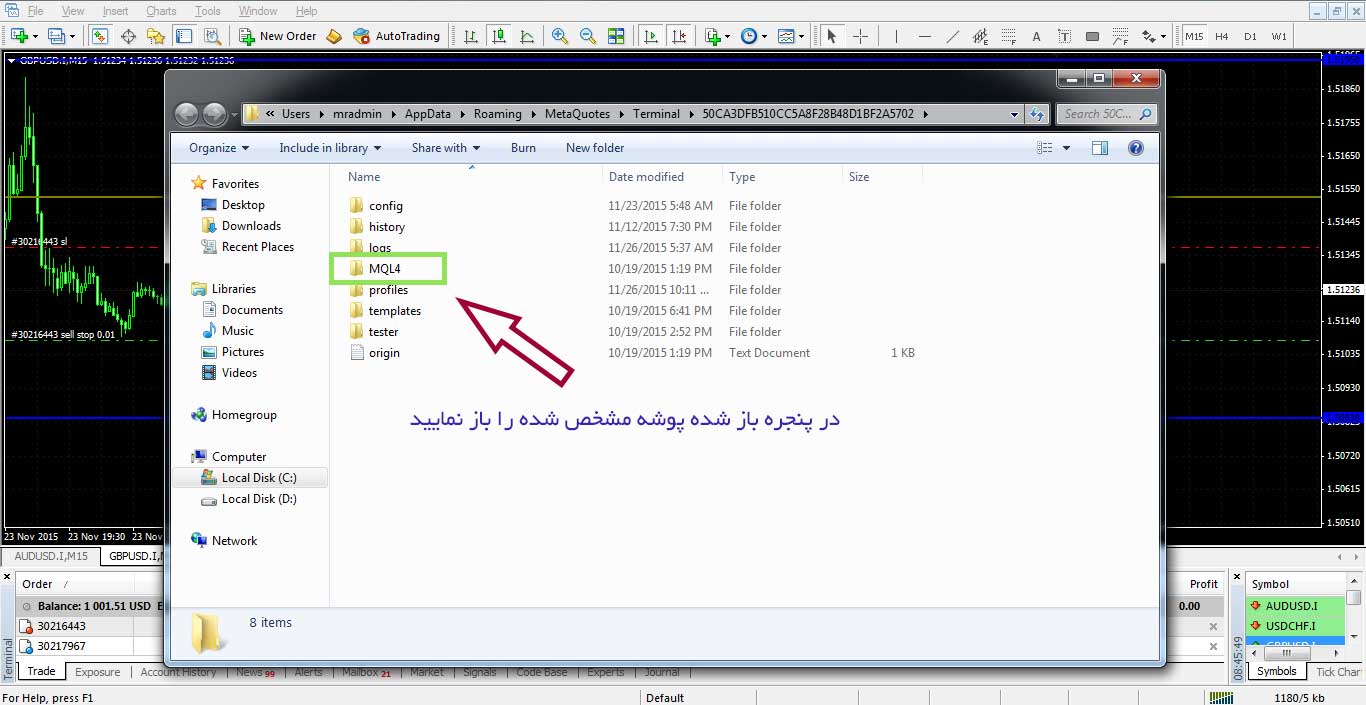The image size is (1366, 705).
Task: Open the Organize dropdown in Explorer
Action: click(x=219, y=148)
